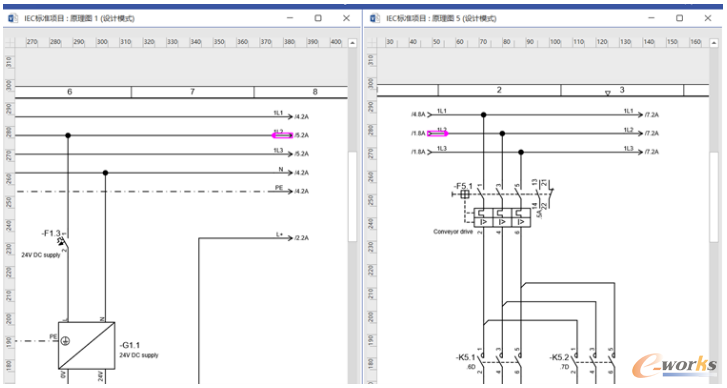Select column 7 header in left schematic
This screenshot has width=727, height=388.
pyautogui.click(x=192, y=92)
